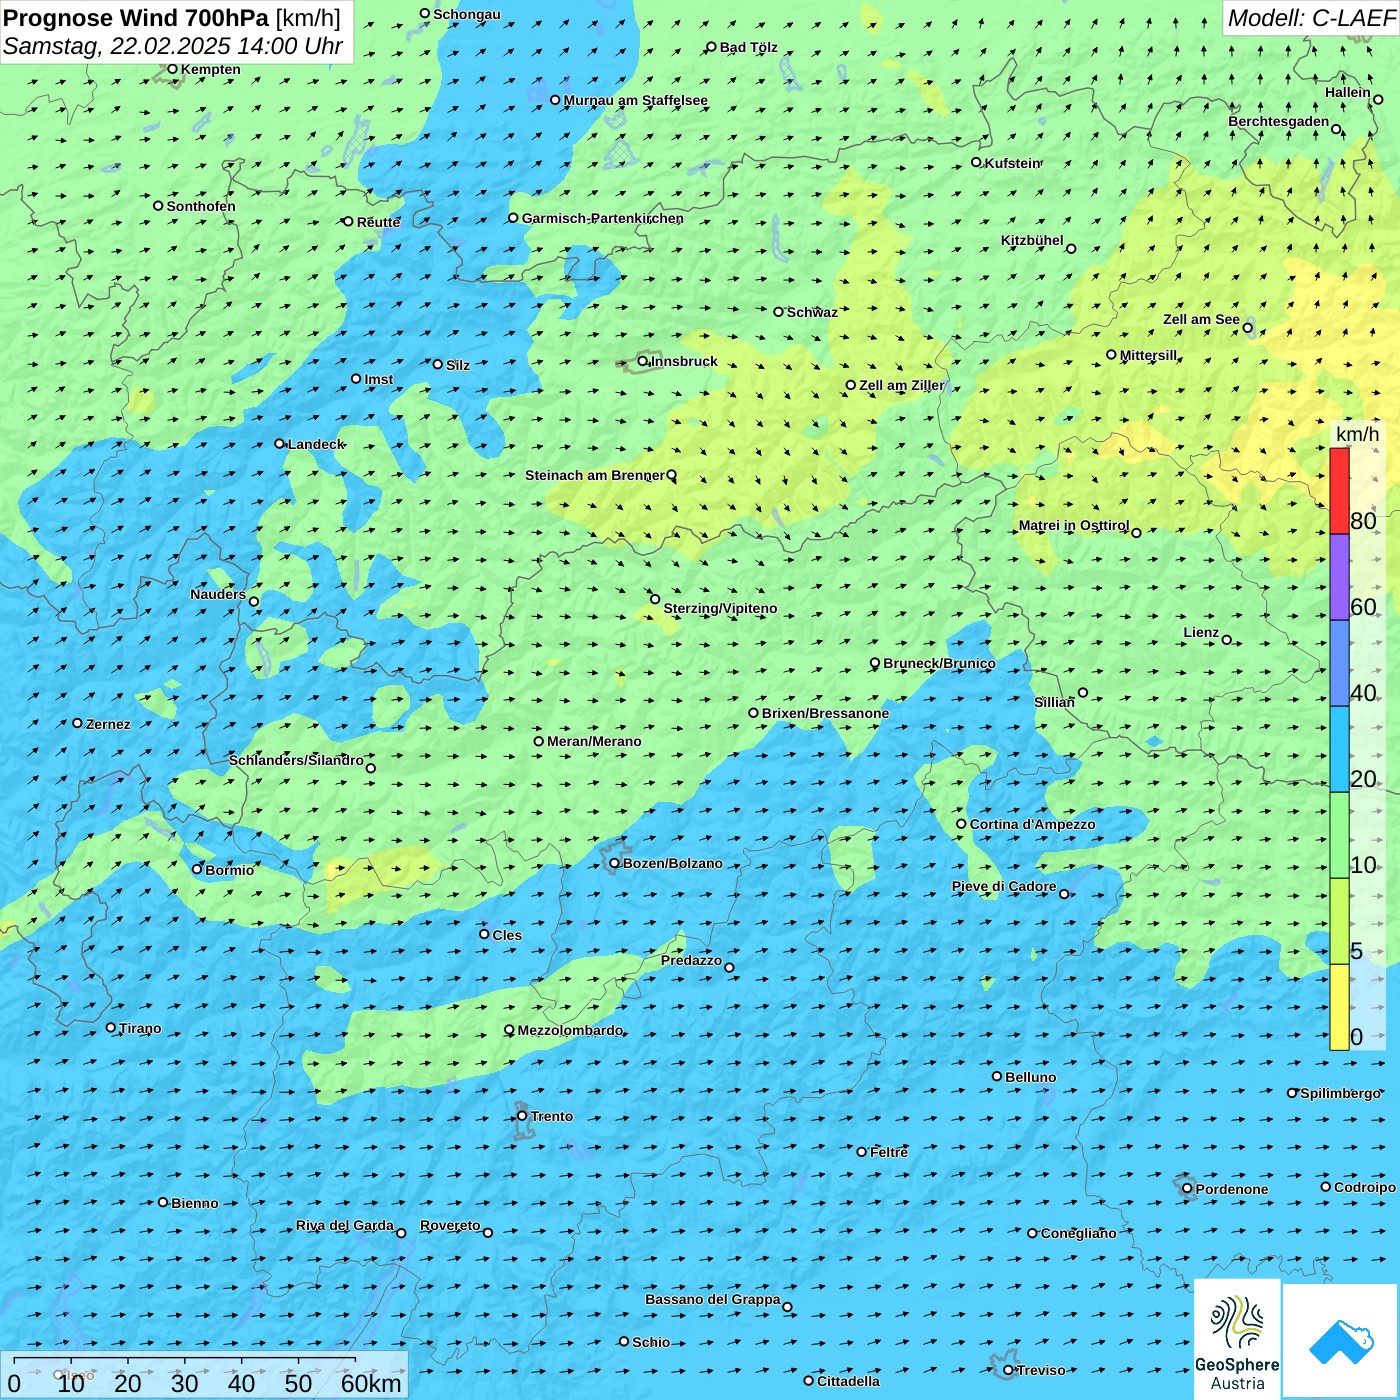Image resolution: width=1400 pixels, height=1400 pixels.
Task: Click the Bassano del Grappa label
Action: tap(713, 1299)
